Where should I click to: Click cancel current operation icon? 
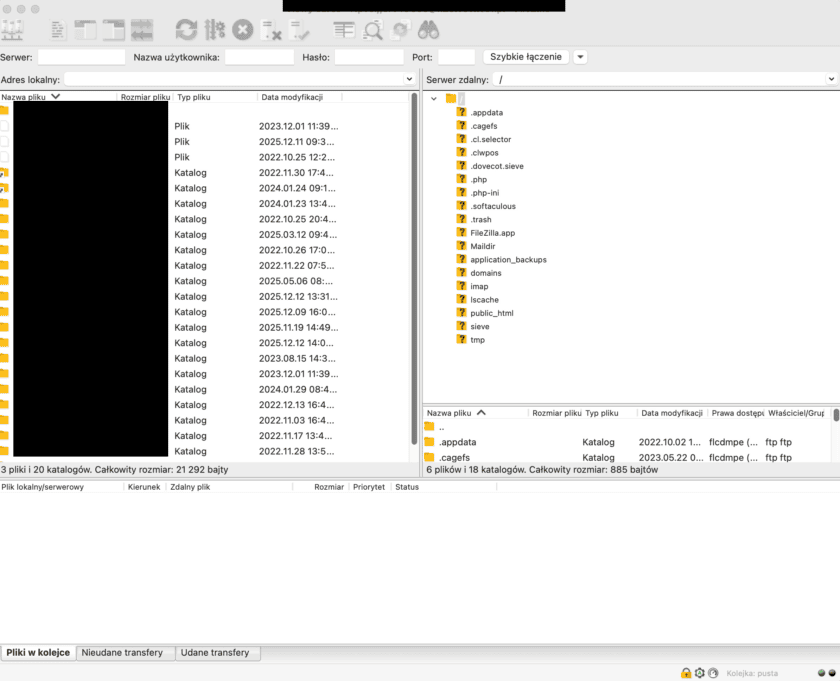(x=242, y=30)
